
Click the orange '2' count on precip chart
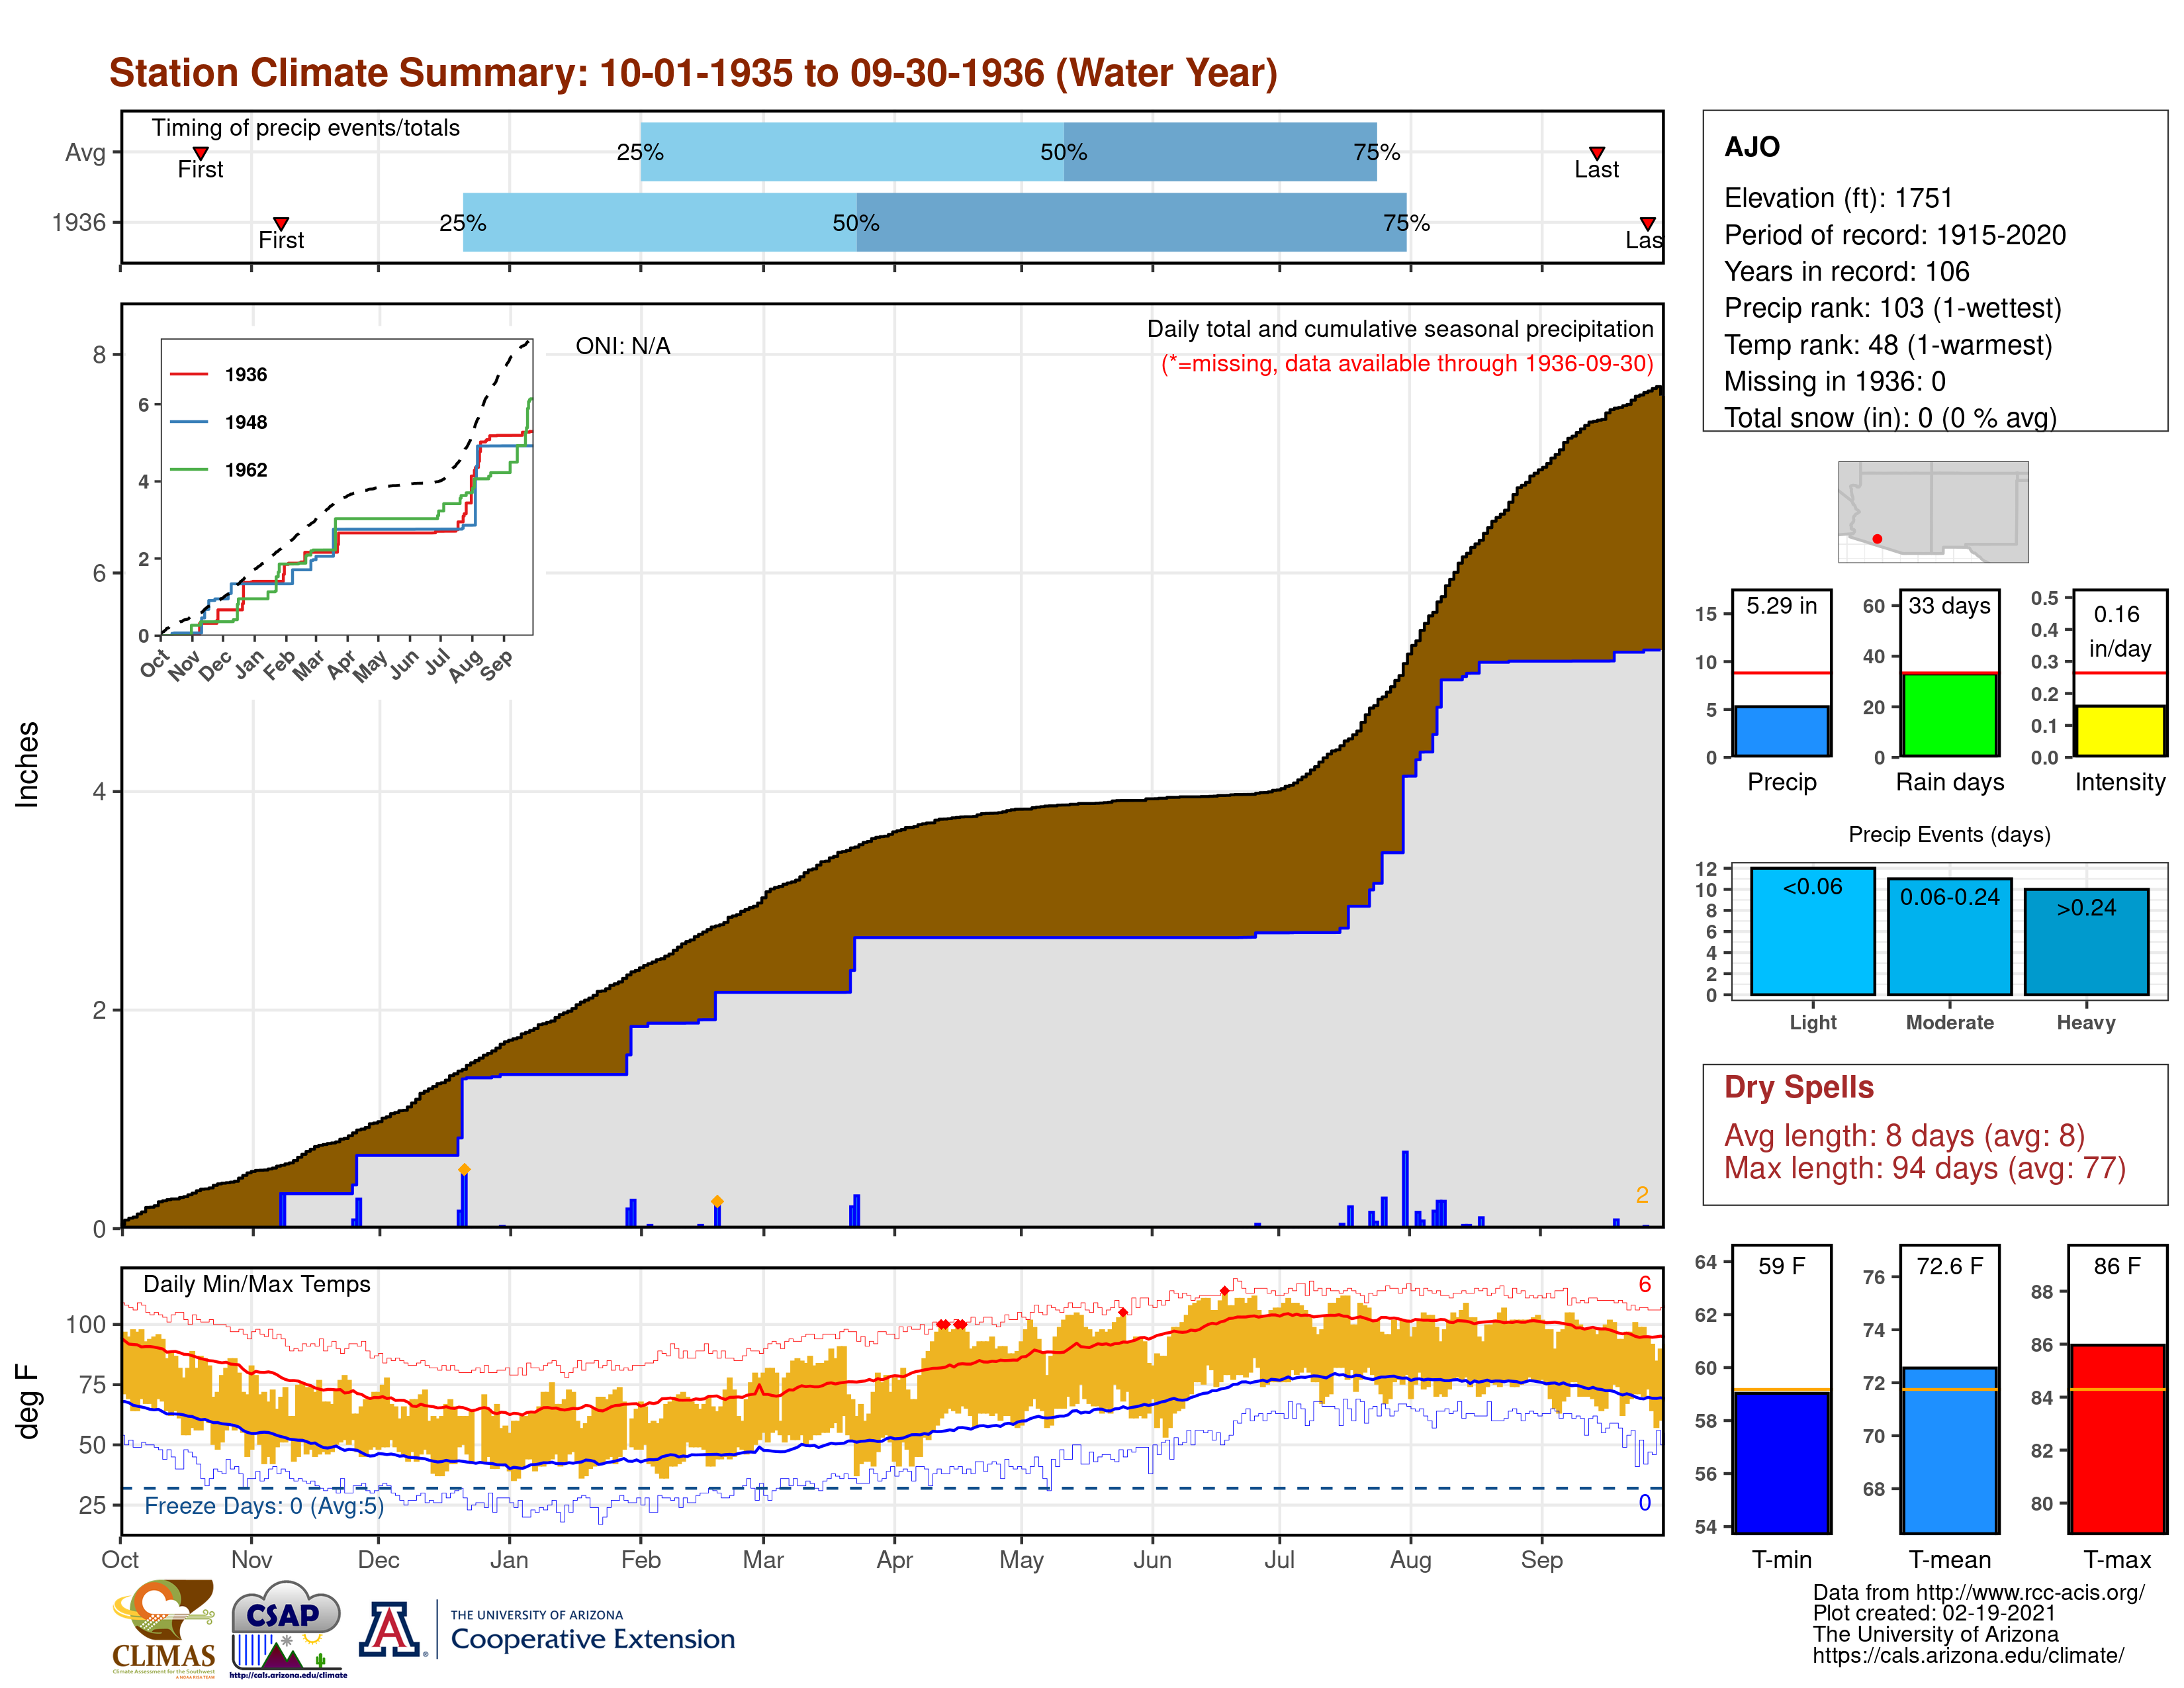[1642, 1195]
